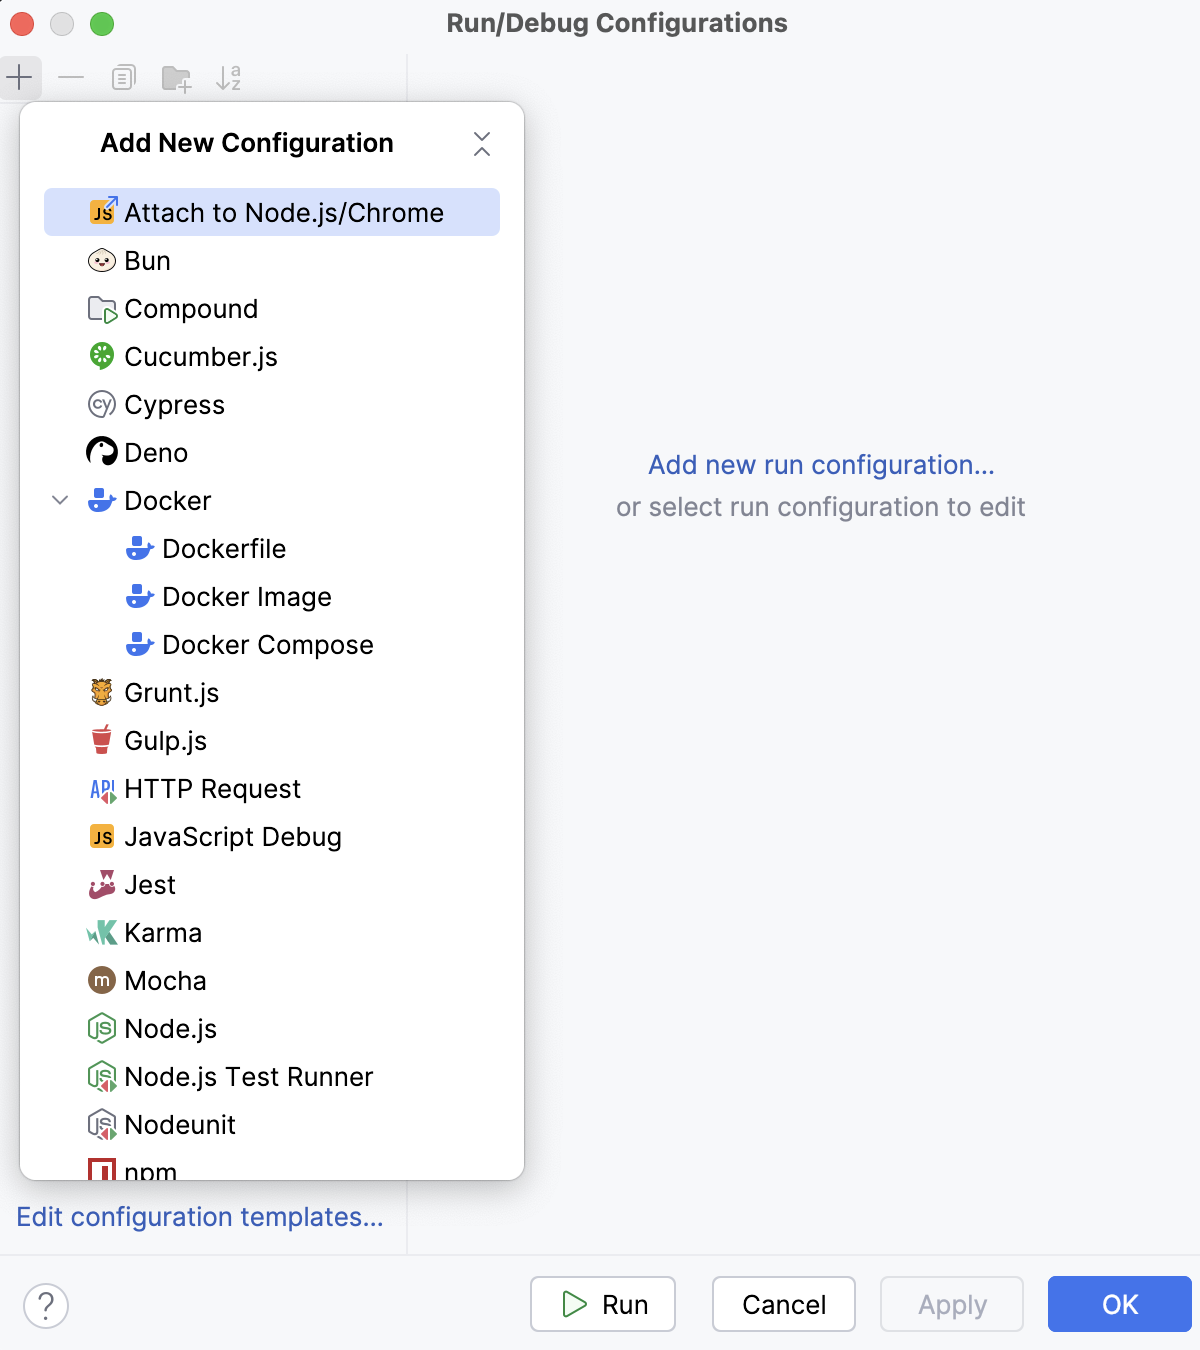The width and height of the screenshot is (1200, 1350).
Task: Click the New Folder toolbar icon
Action: (x=176, y=77)
